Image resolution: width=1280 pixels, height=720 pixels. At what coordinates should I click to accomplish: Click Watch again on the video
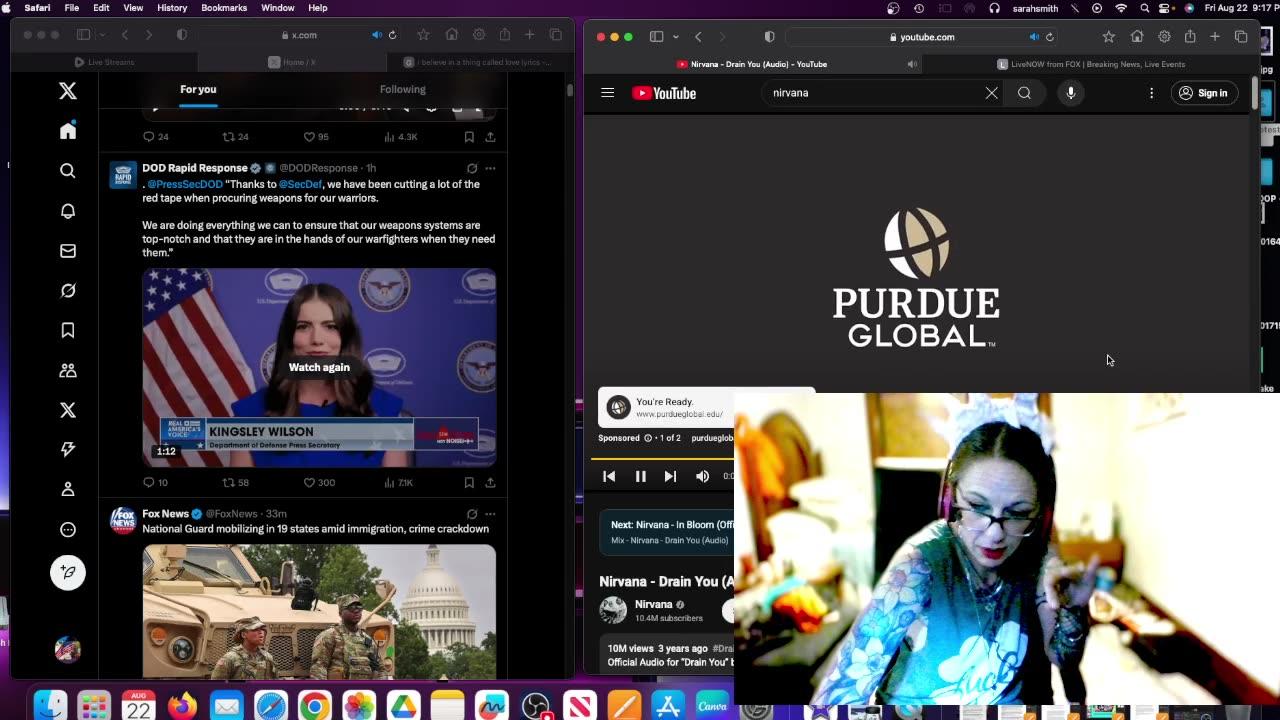pos(319,367)
